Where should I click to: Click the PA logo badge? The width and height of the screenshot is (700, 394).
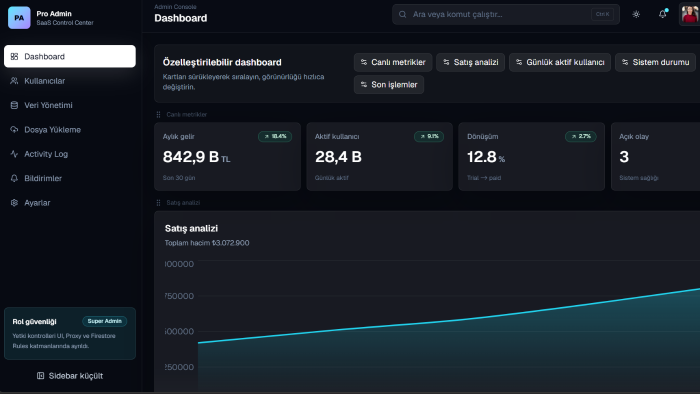19,18
